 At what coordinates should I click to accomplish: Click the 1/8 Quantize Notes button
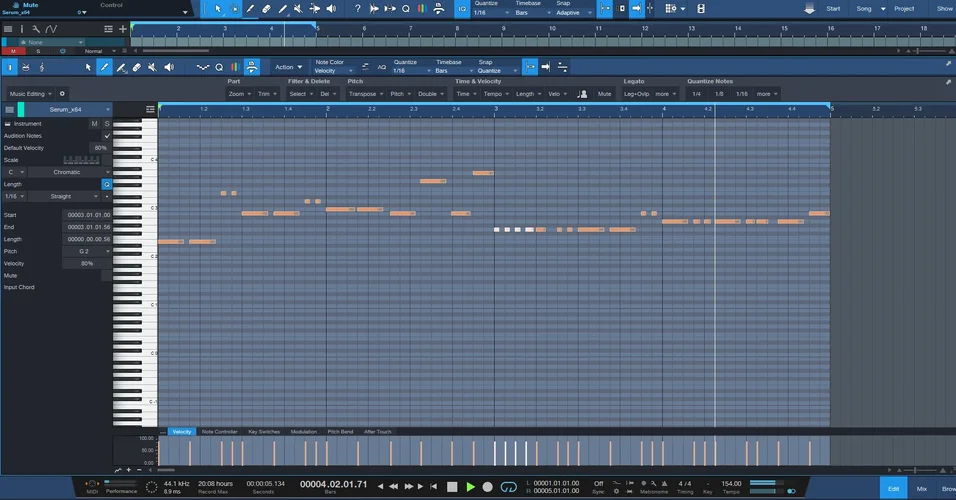719,94
